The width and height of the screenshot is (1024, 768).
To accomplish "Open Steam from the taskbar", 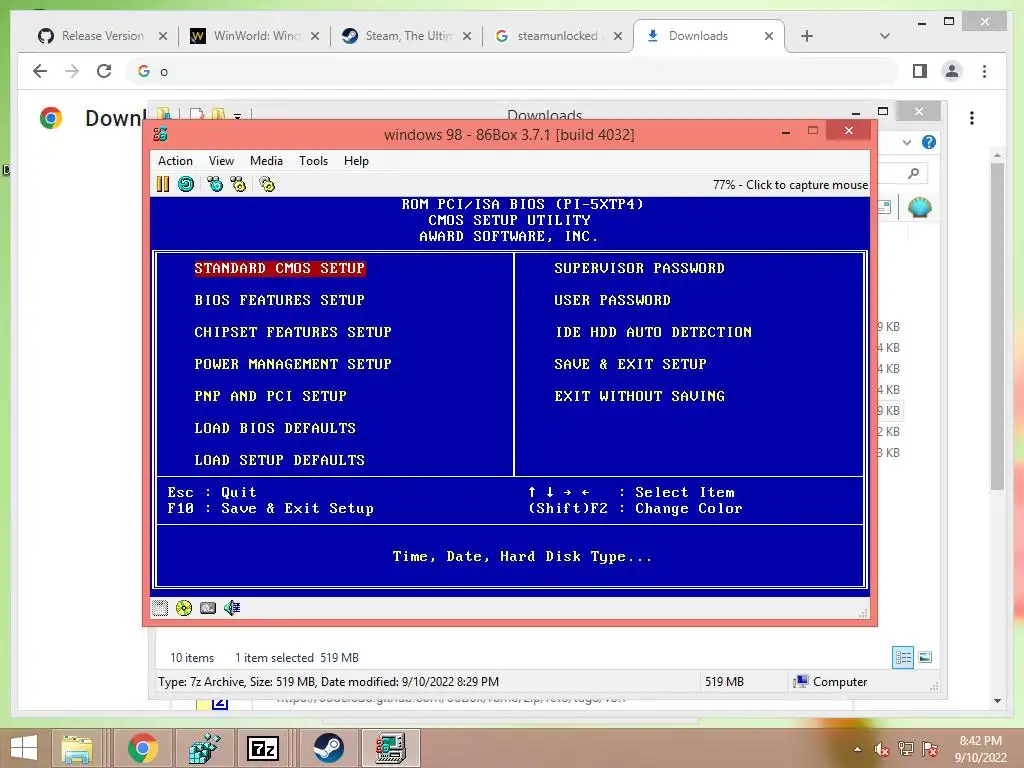I will pyautogui.click(x=328, y=748).
